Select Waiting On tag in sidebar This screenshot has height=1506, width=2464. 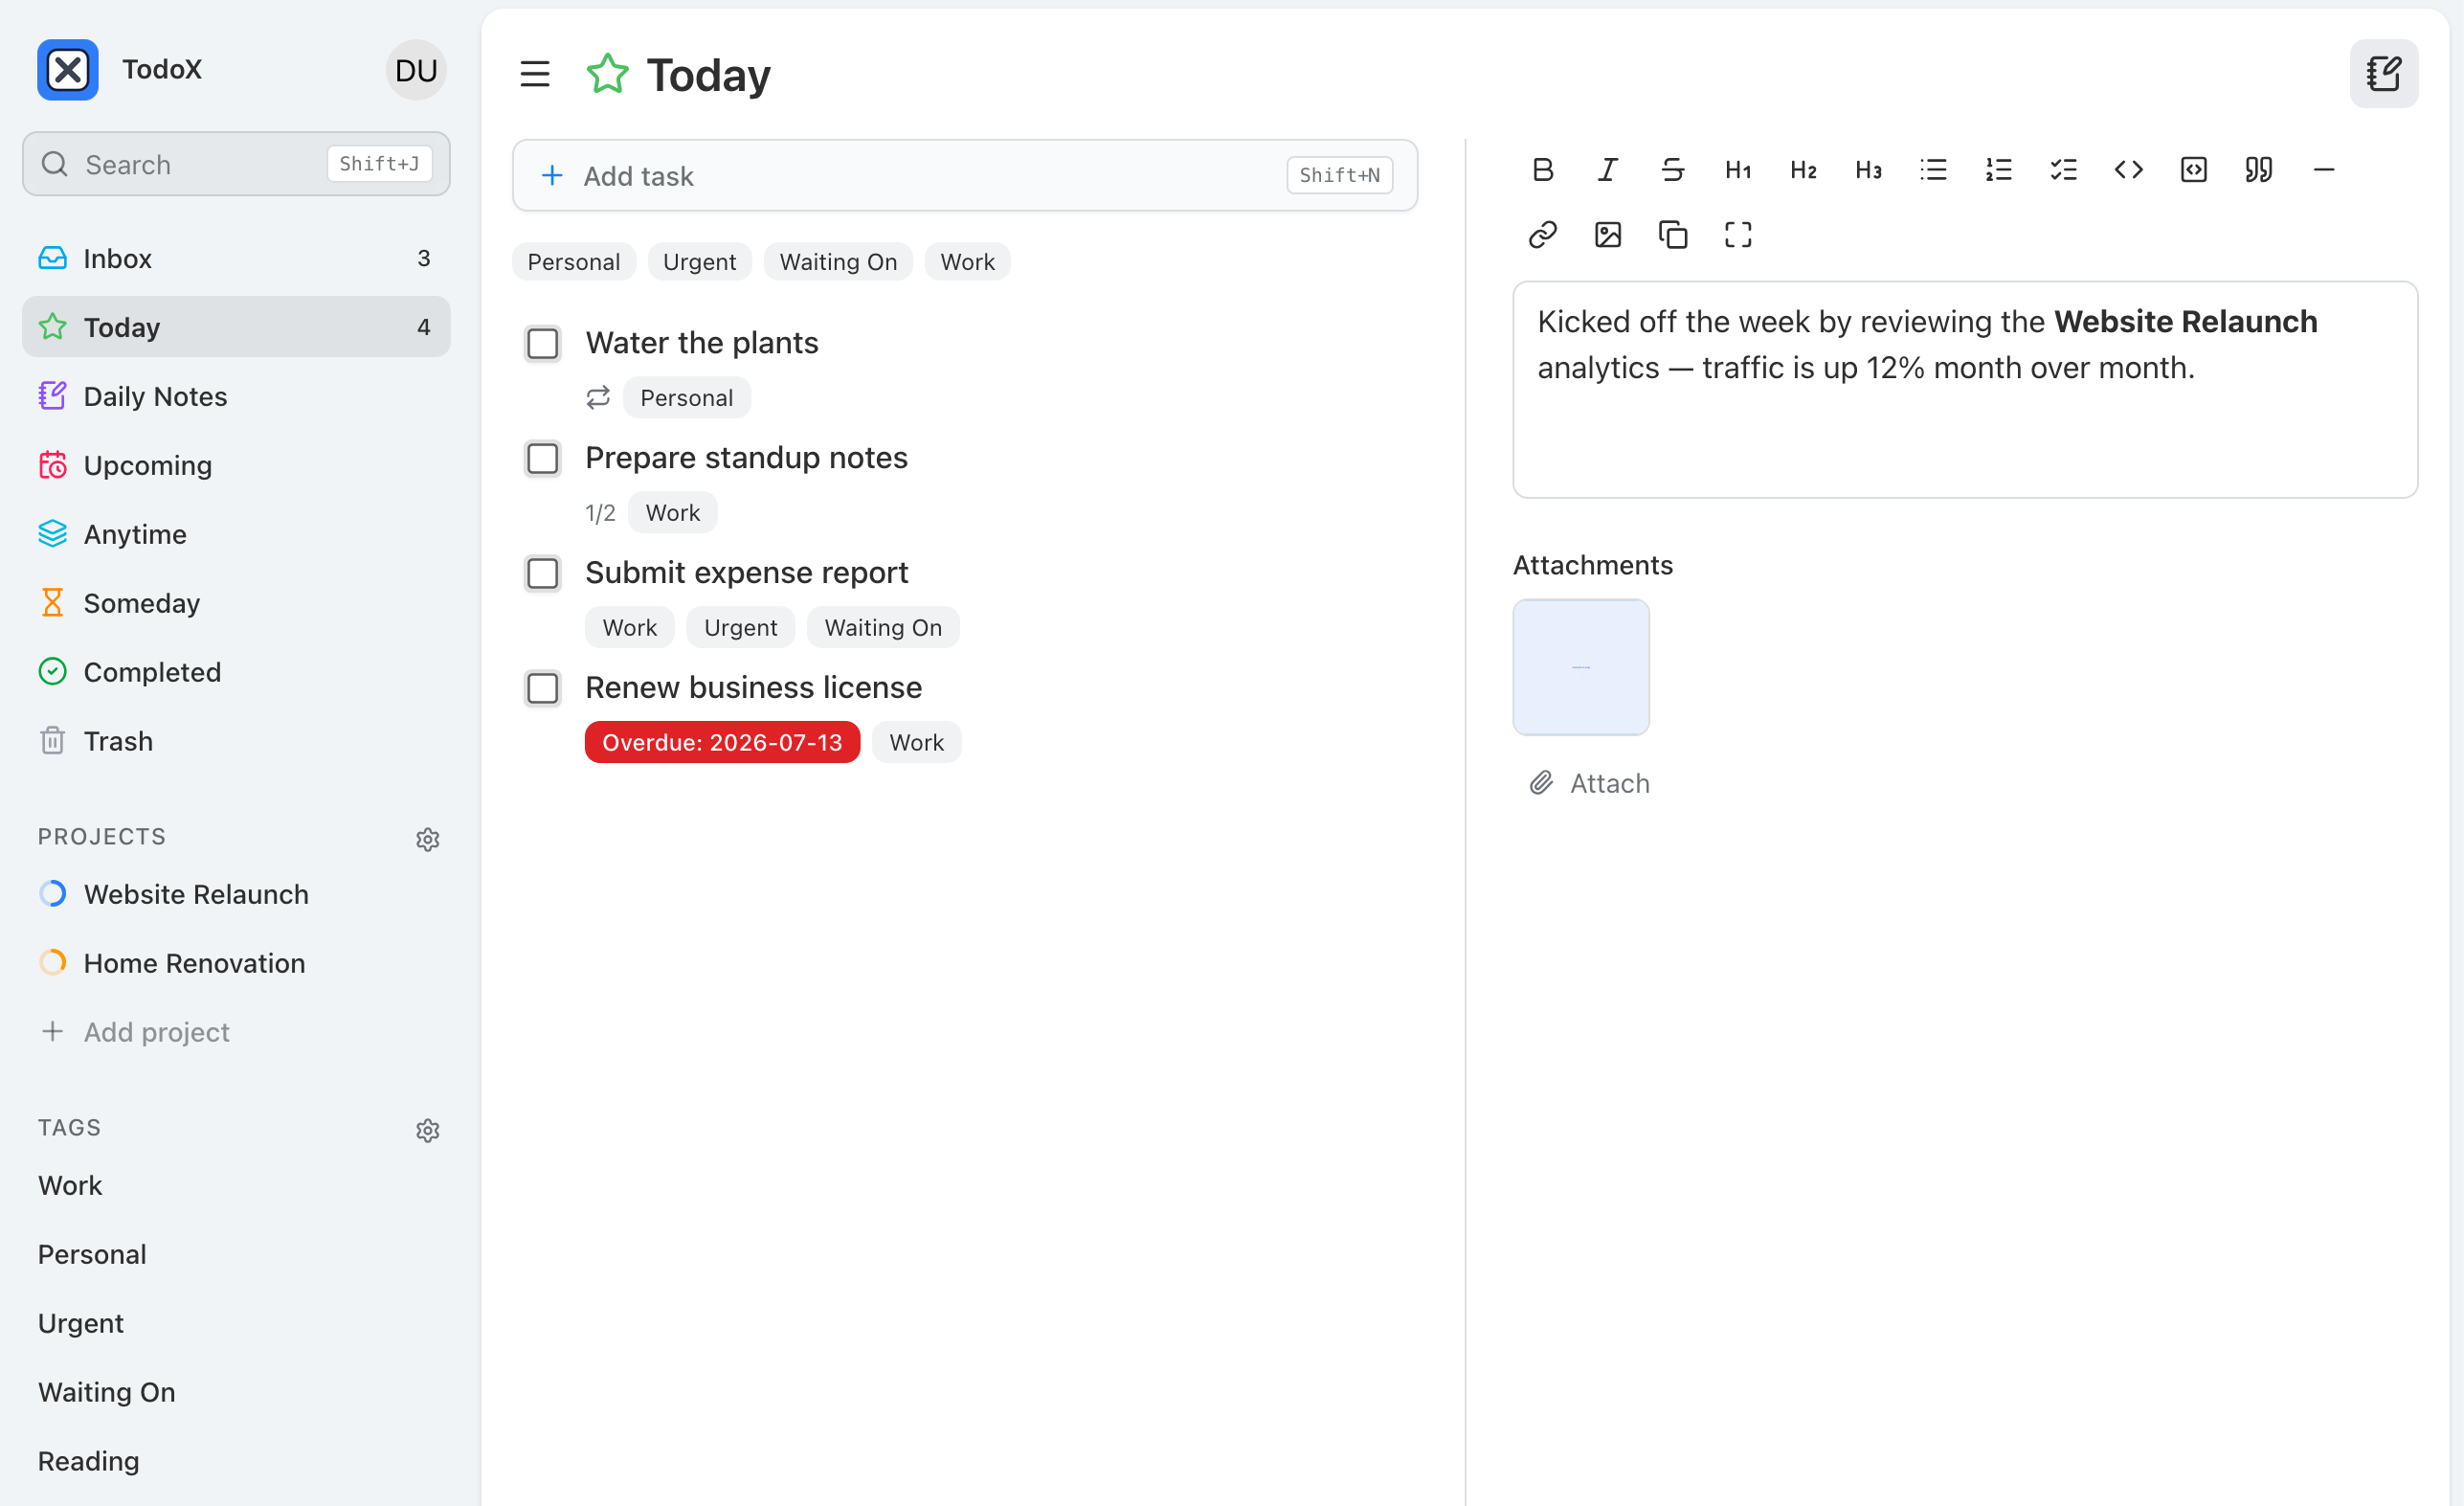pyautogui.click(x=236, y=1392)
